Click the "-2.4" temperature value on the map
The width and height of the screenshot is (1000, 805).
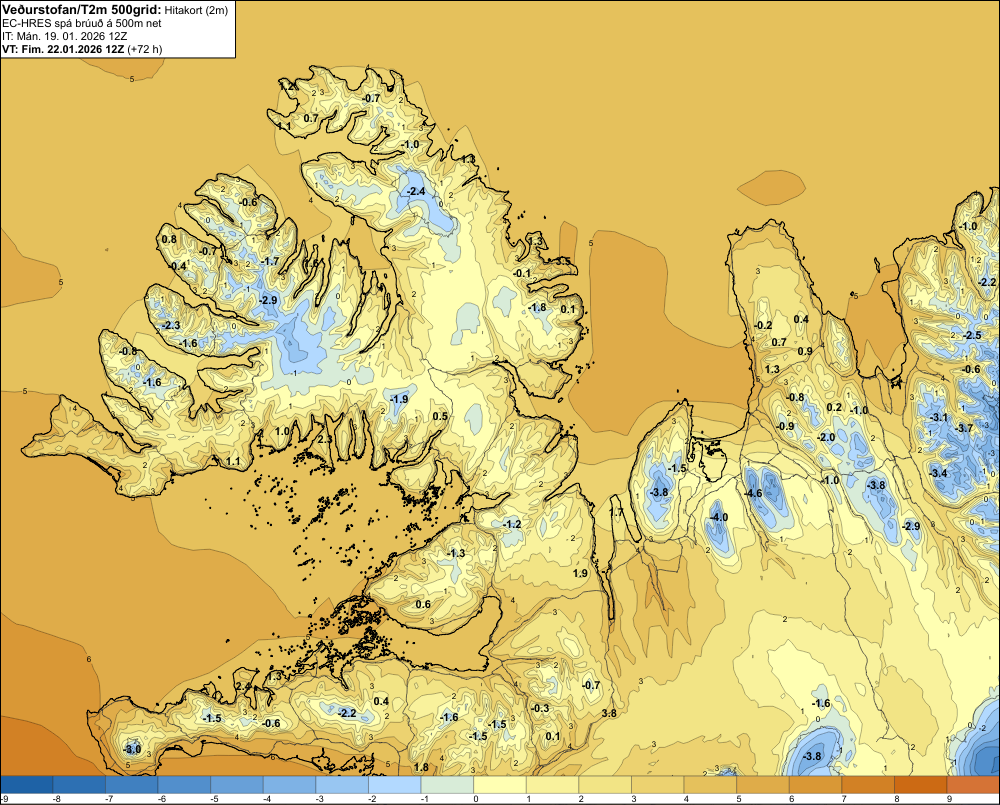click(x=416, y=191)
